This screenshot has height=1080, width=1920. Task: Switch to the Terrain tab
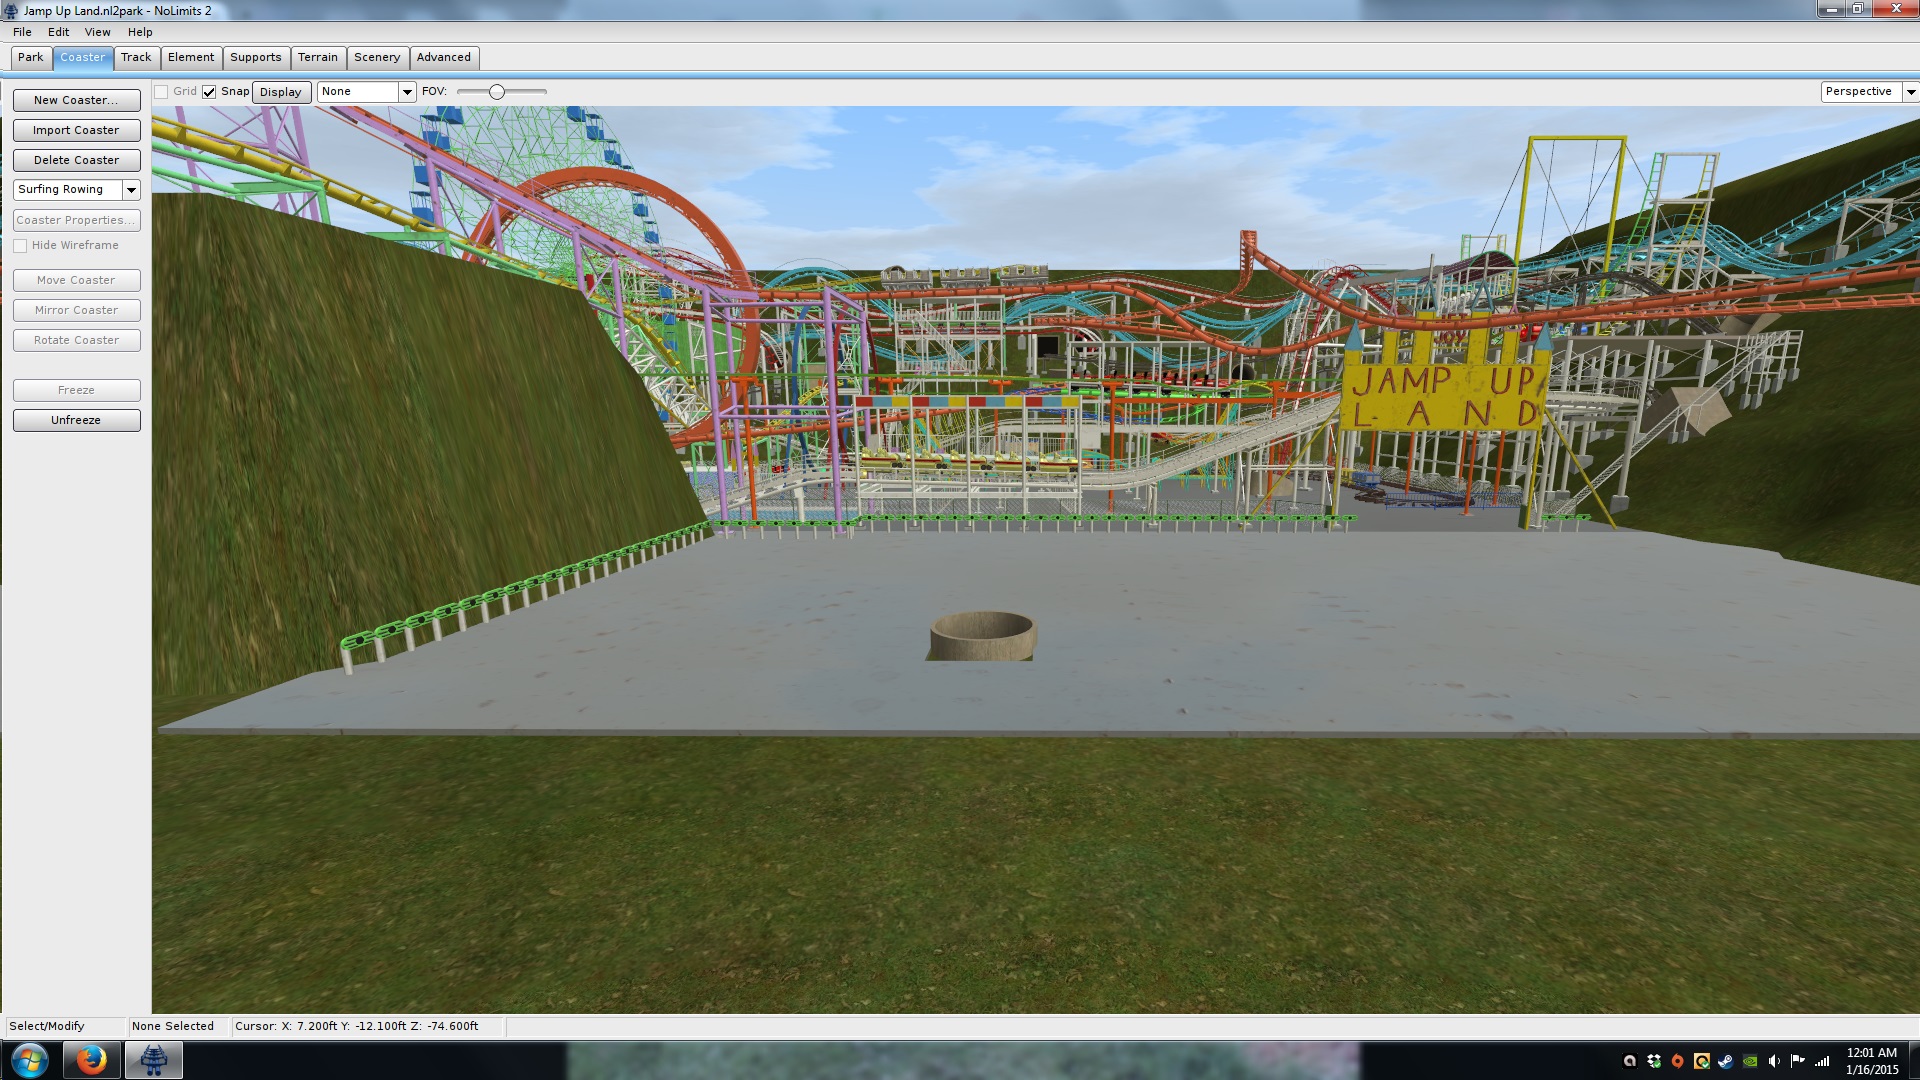pos(317,58)
